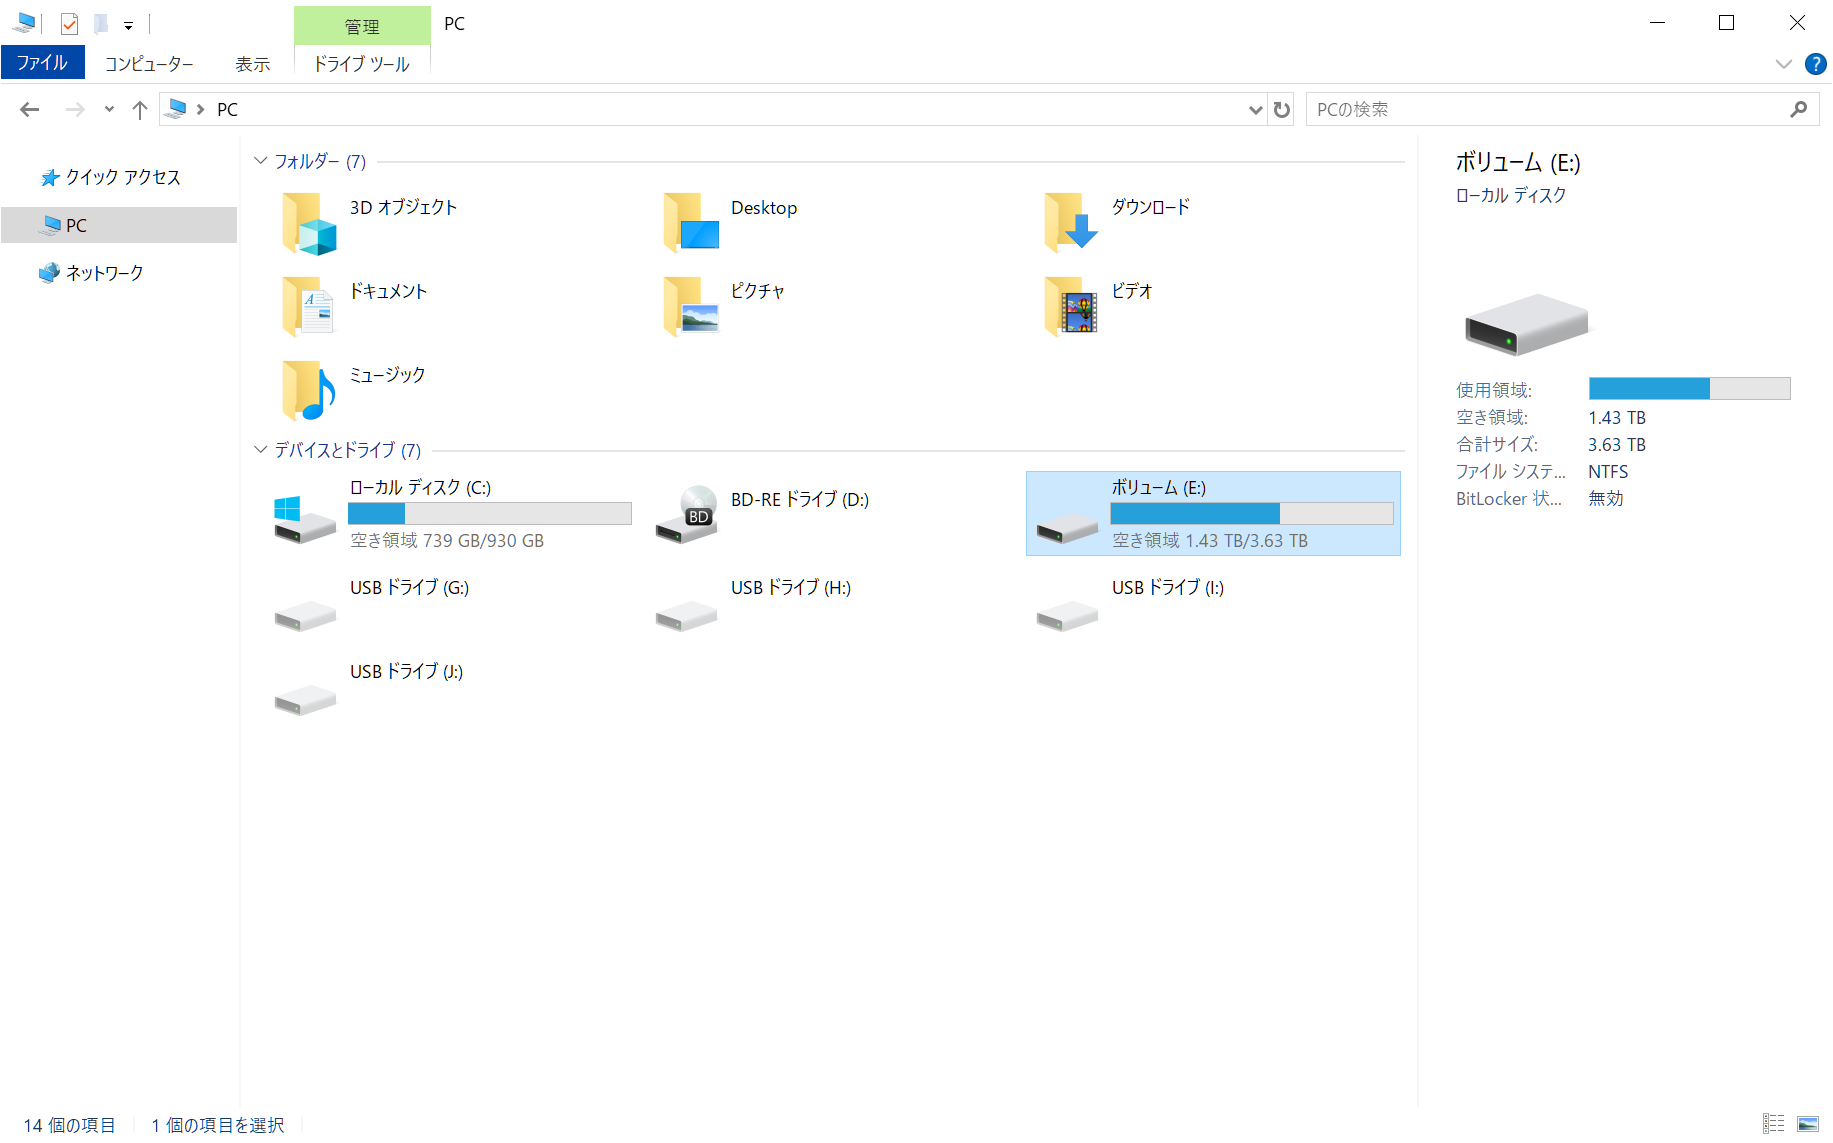Select the USB ドライブ (J:) icon
Viewport: 1833px width, 1143px height.
tap(305, 699)
